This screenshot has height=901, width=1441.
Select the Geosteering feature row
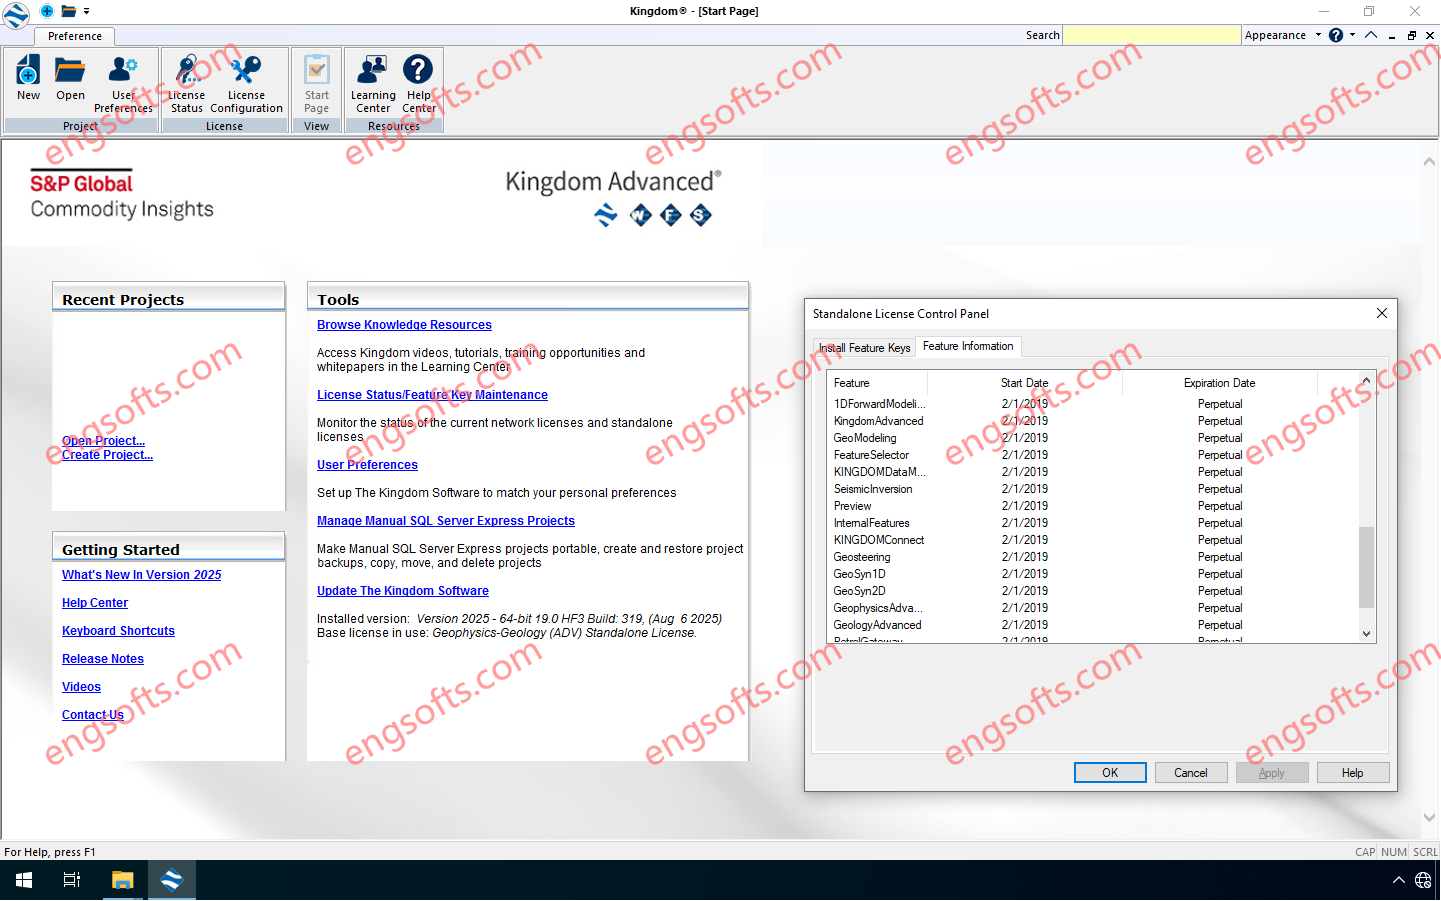[1093, 557]
